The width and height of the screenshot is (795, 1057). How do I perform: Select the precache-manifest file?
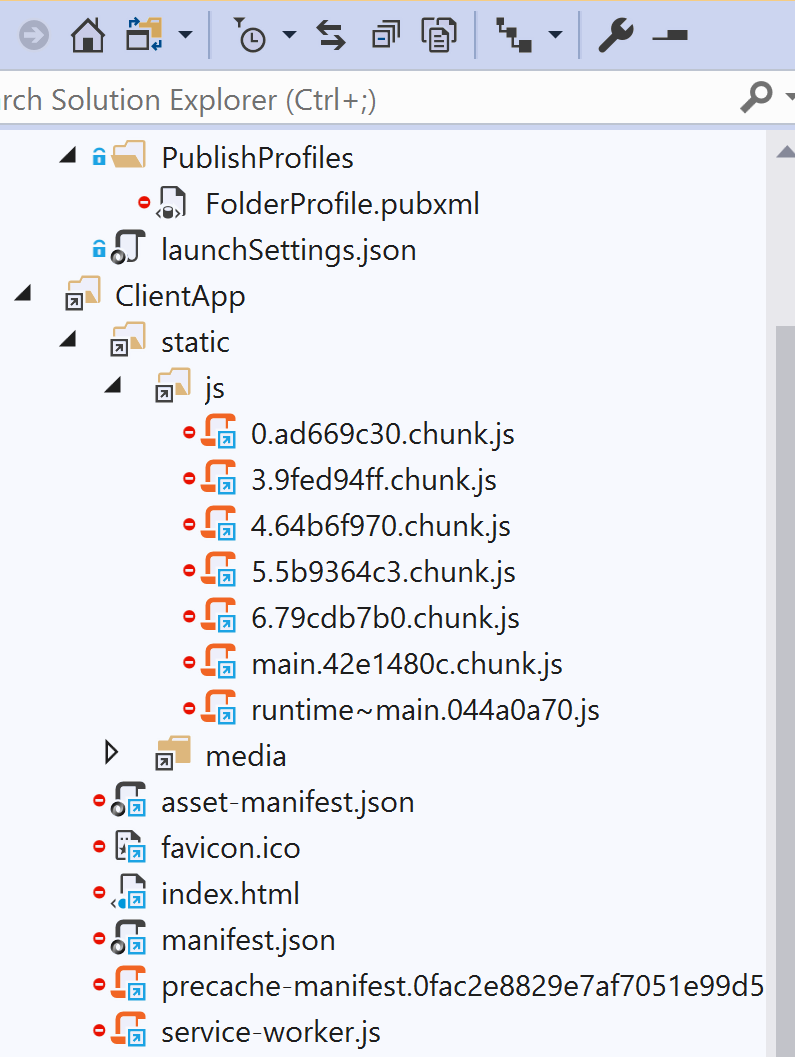pyautogui.click(x=463, y=986)
